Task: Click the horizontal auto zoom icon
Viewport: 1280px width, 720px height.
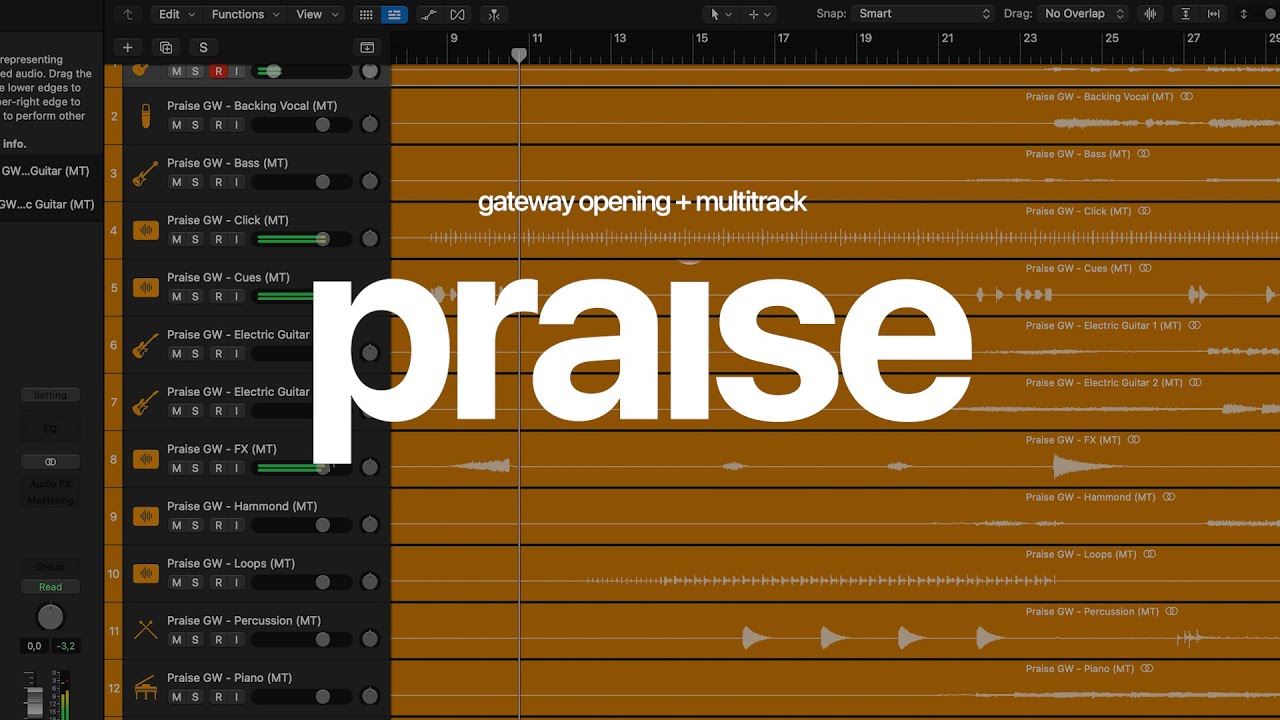Action: [1214, 14]
